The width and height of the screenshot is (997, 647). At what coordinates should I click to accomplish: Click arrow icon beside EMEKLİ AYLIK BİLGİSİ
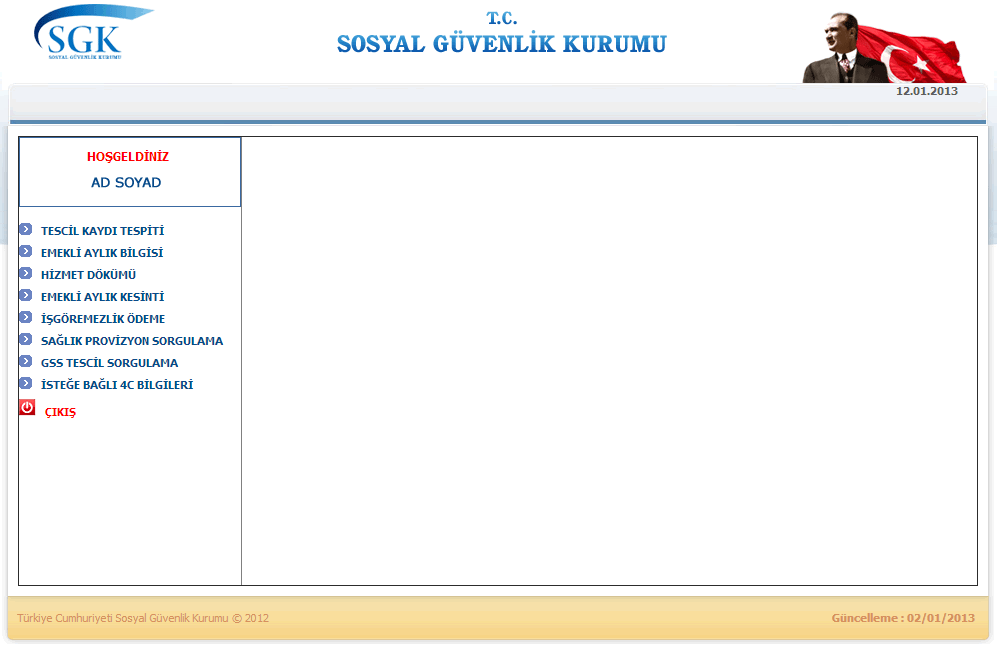[25, 251]
